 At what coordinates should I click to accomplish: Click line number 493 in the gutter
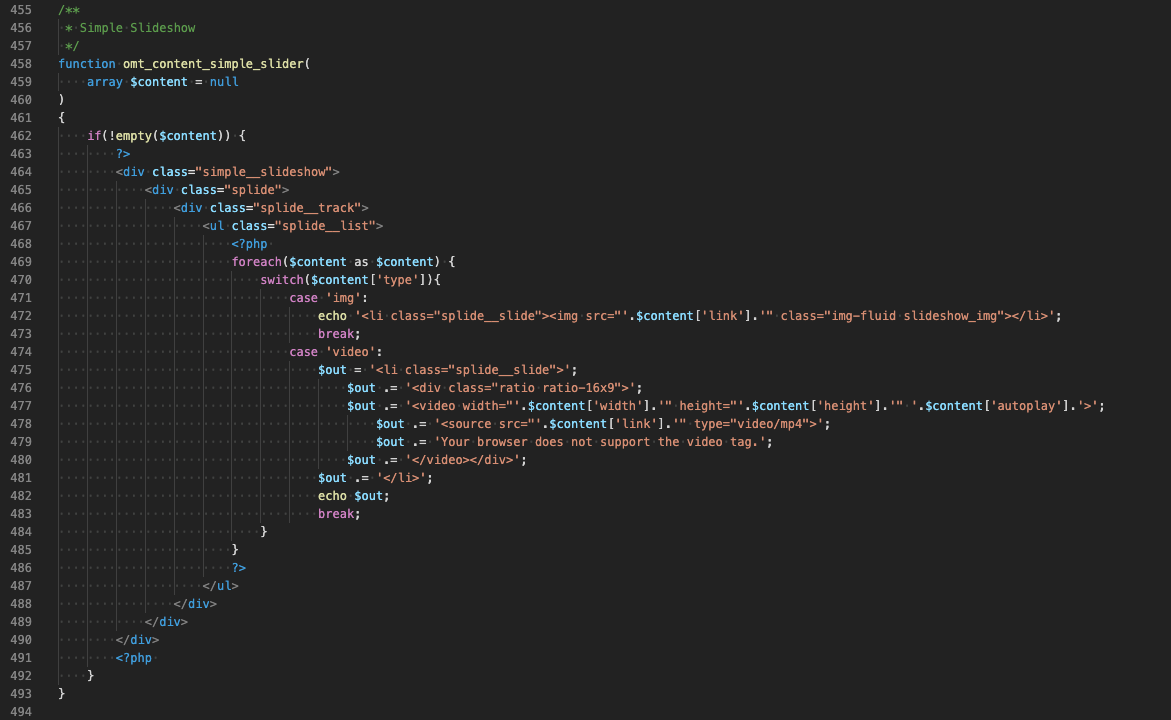[19, 694]
